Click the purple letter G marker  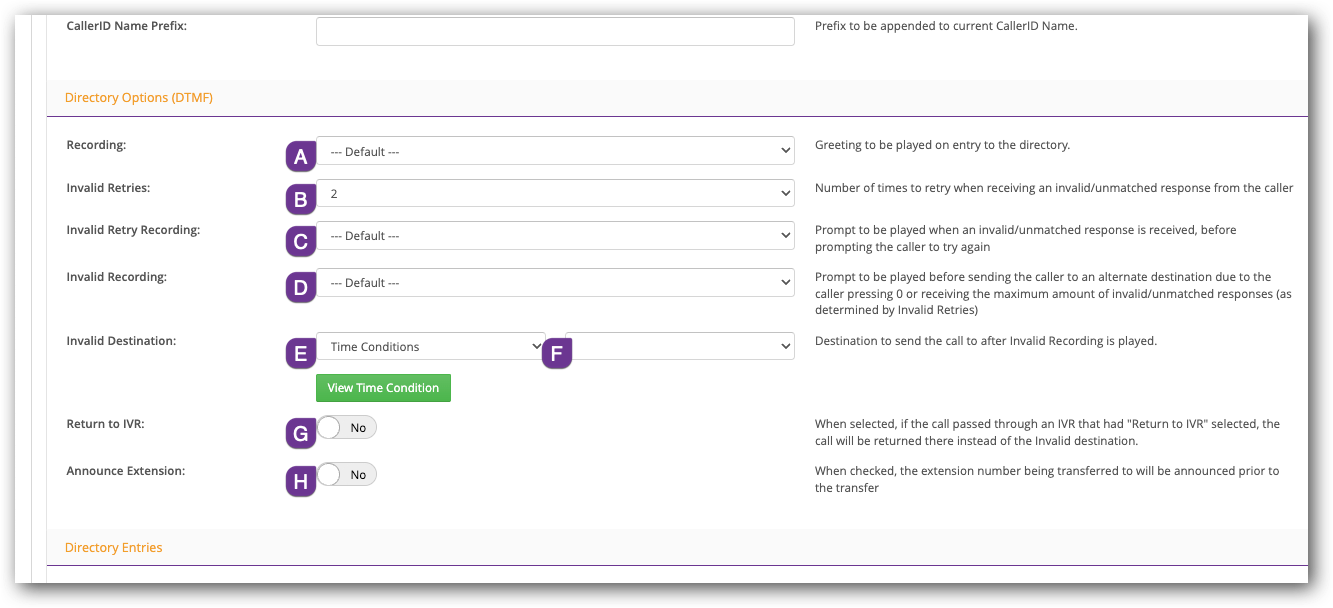(300, 433)
